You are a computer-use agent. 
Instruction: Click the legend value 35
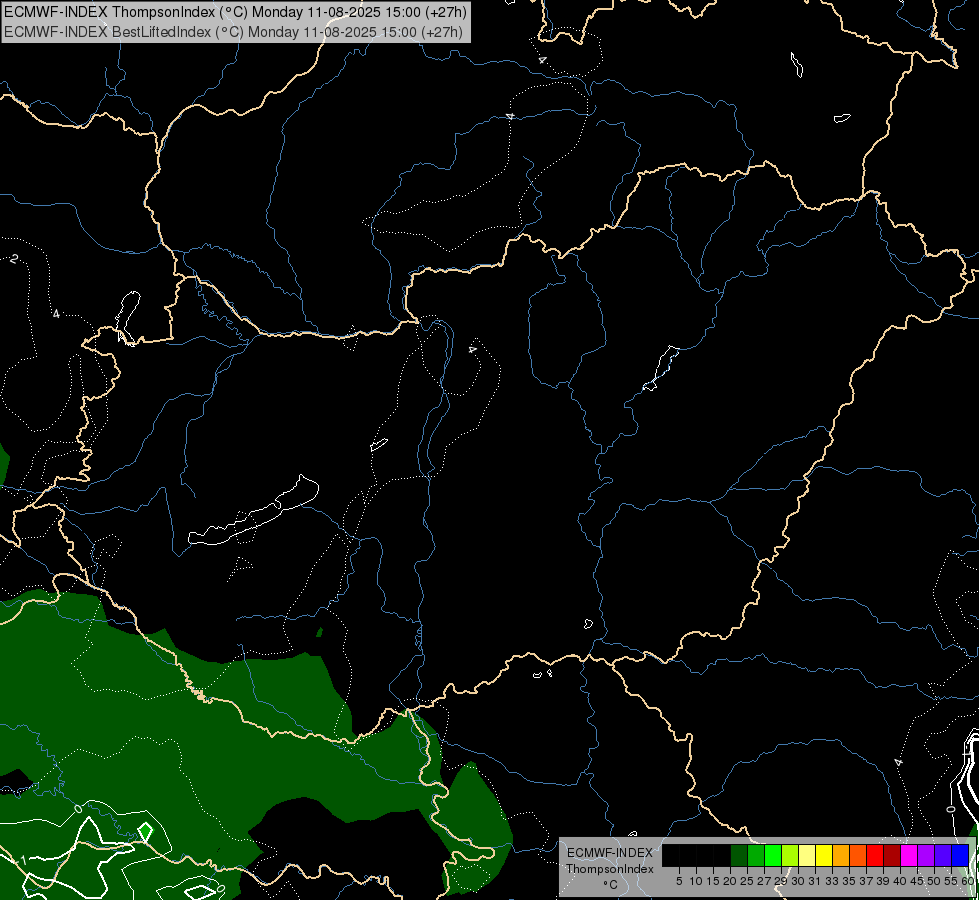pos(849,881)
